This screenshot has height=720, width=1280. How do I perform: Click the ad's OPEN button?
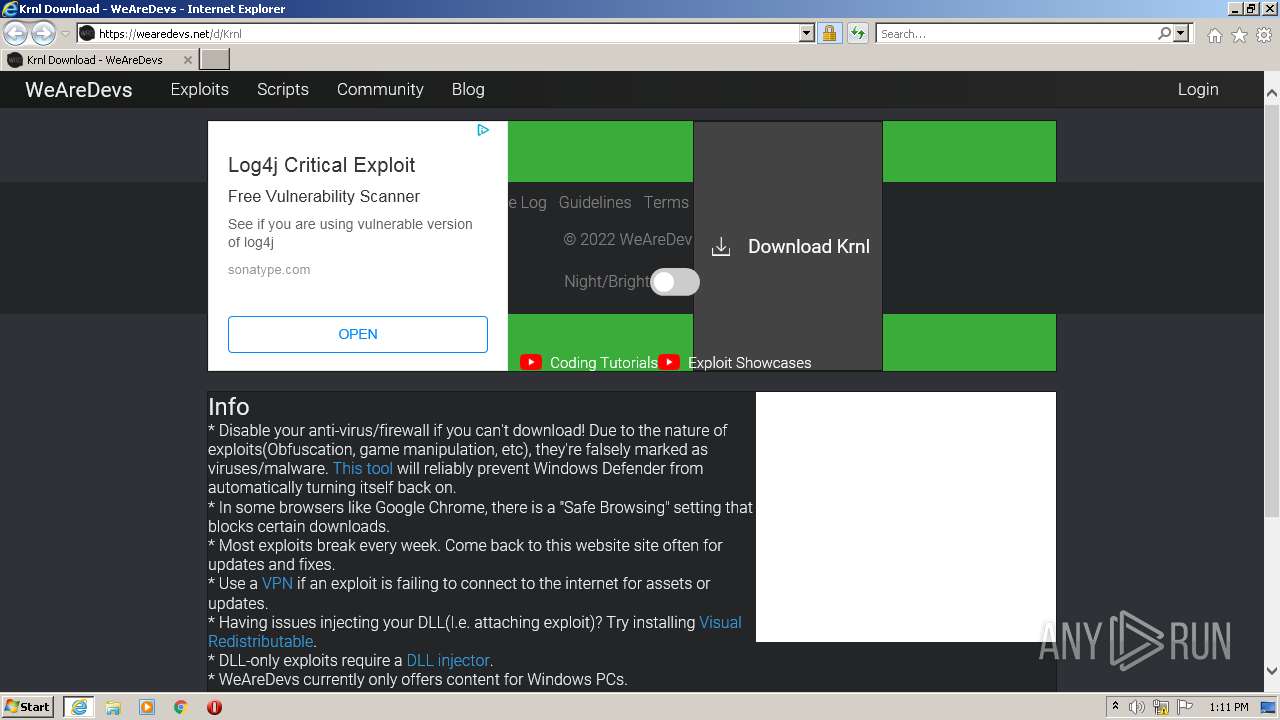(358, 334)
